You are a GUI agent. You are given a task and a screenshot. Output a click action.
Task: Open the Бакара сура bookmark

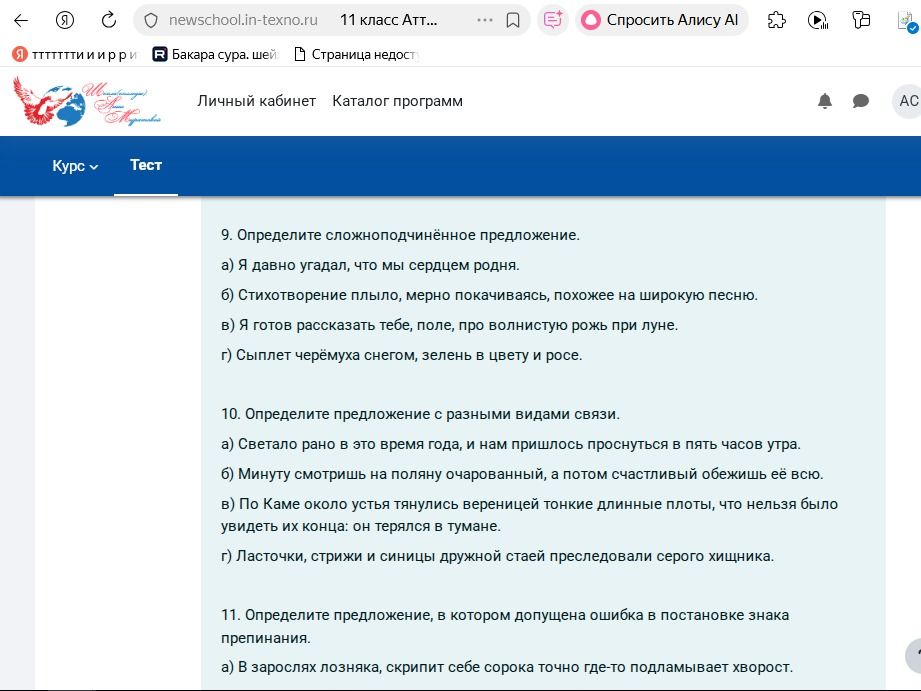[215, 55]
